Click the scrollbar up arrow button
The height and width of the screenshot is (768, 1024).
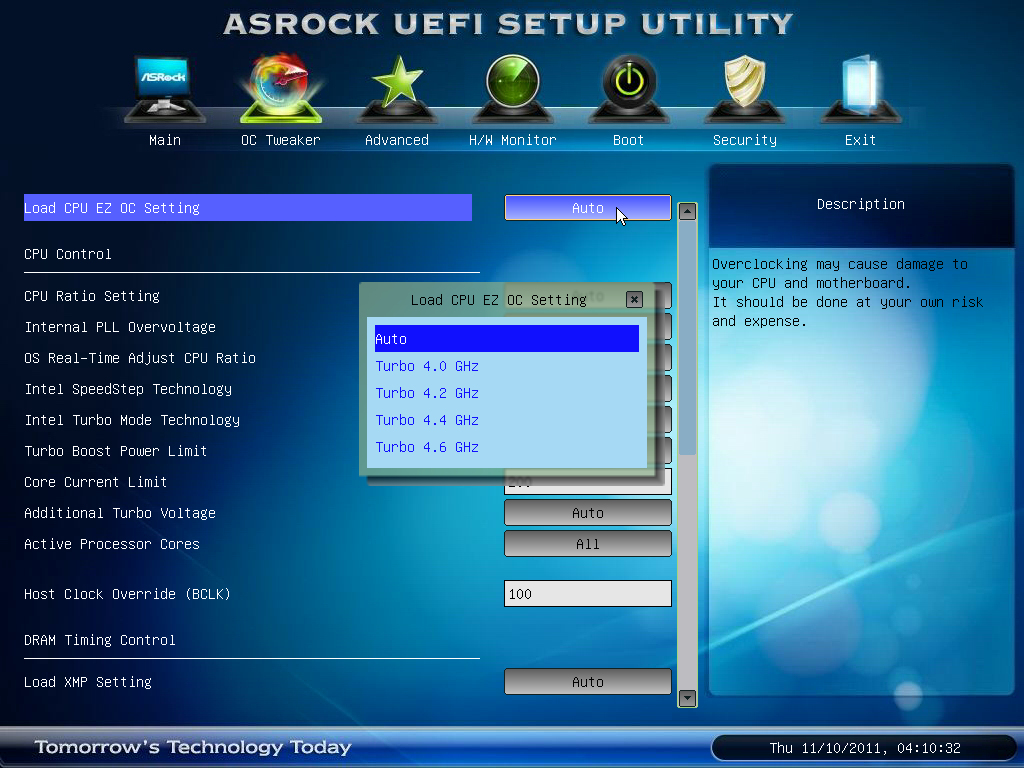click(687, 211)
